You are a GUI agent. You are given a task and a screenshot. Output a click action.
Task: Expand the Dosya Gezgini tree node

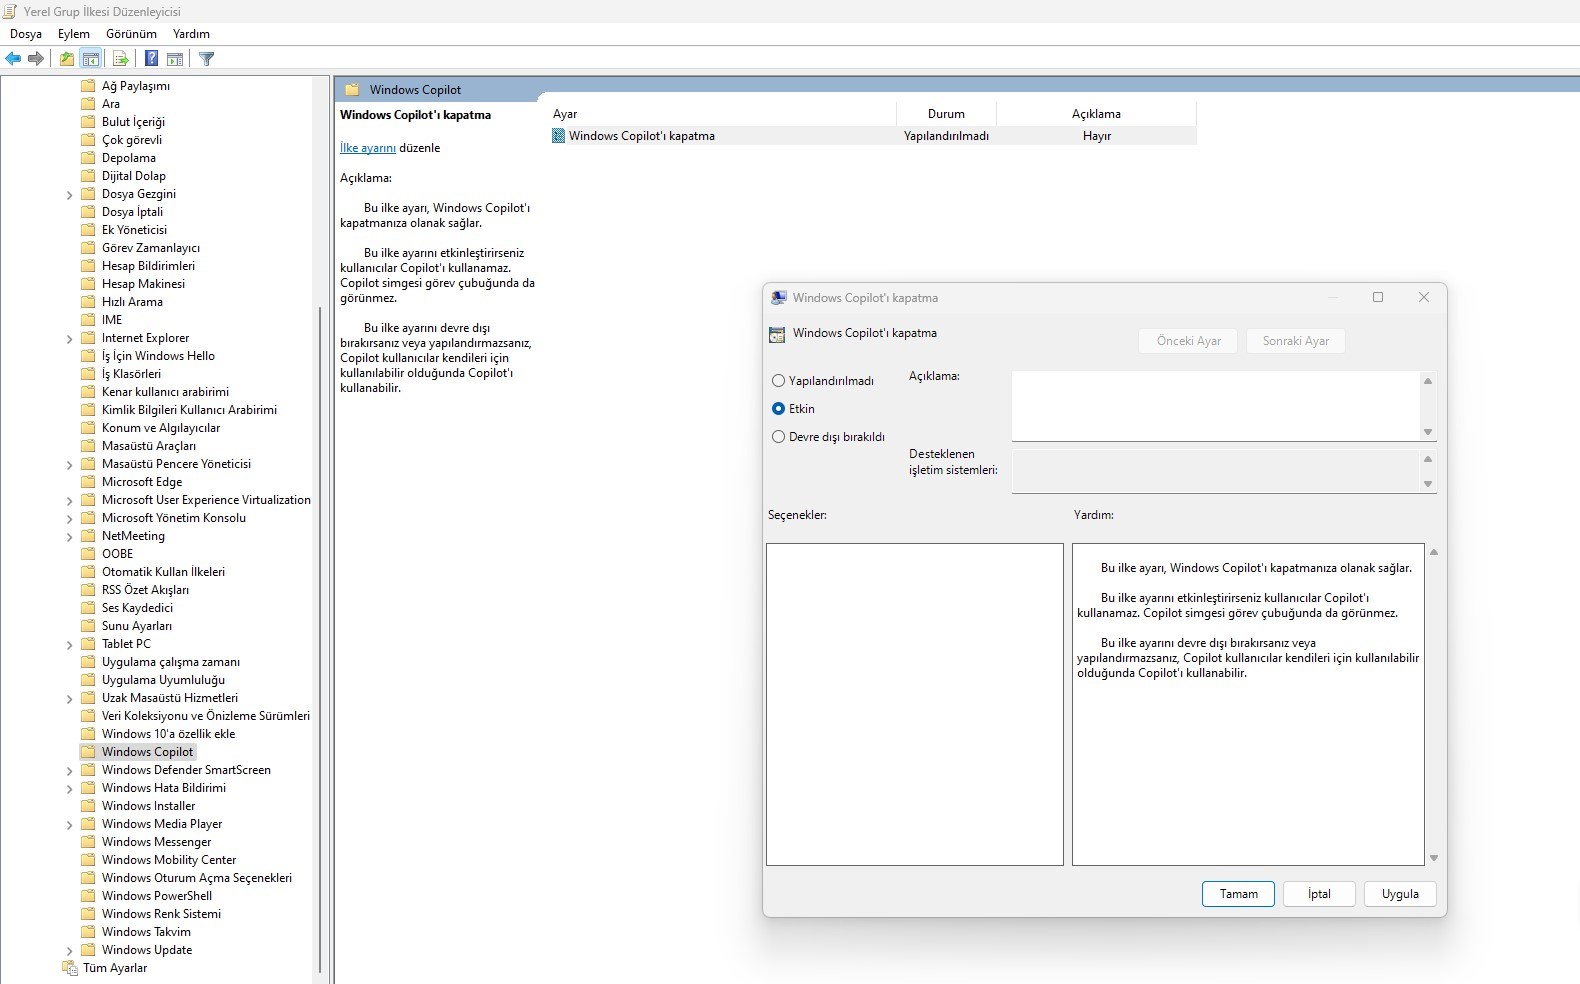[69, 195]
